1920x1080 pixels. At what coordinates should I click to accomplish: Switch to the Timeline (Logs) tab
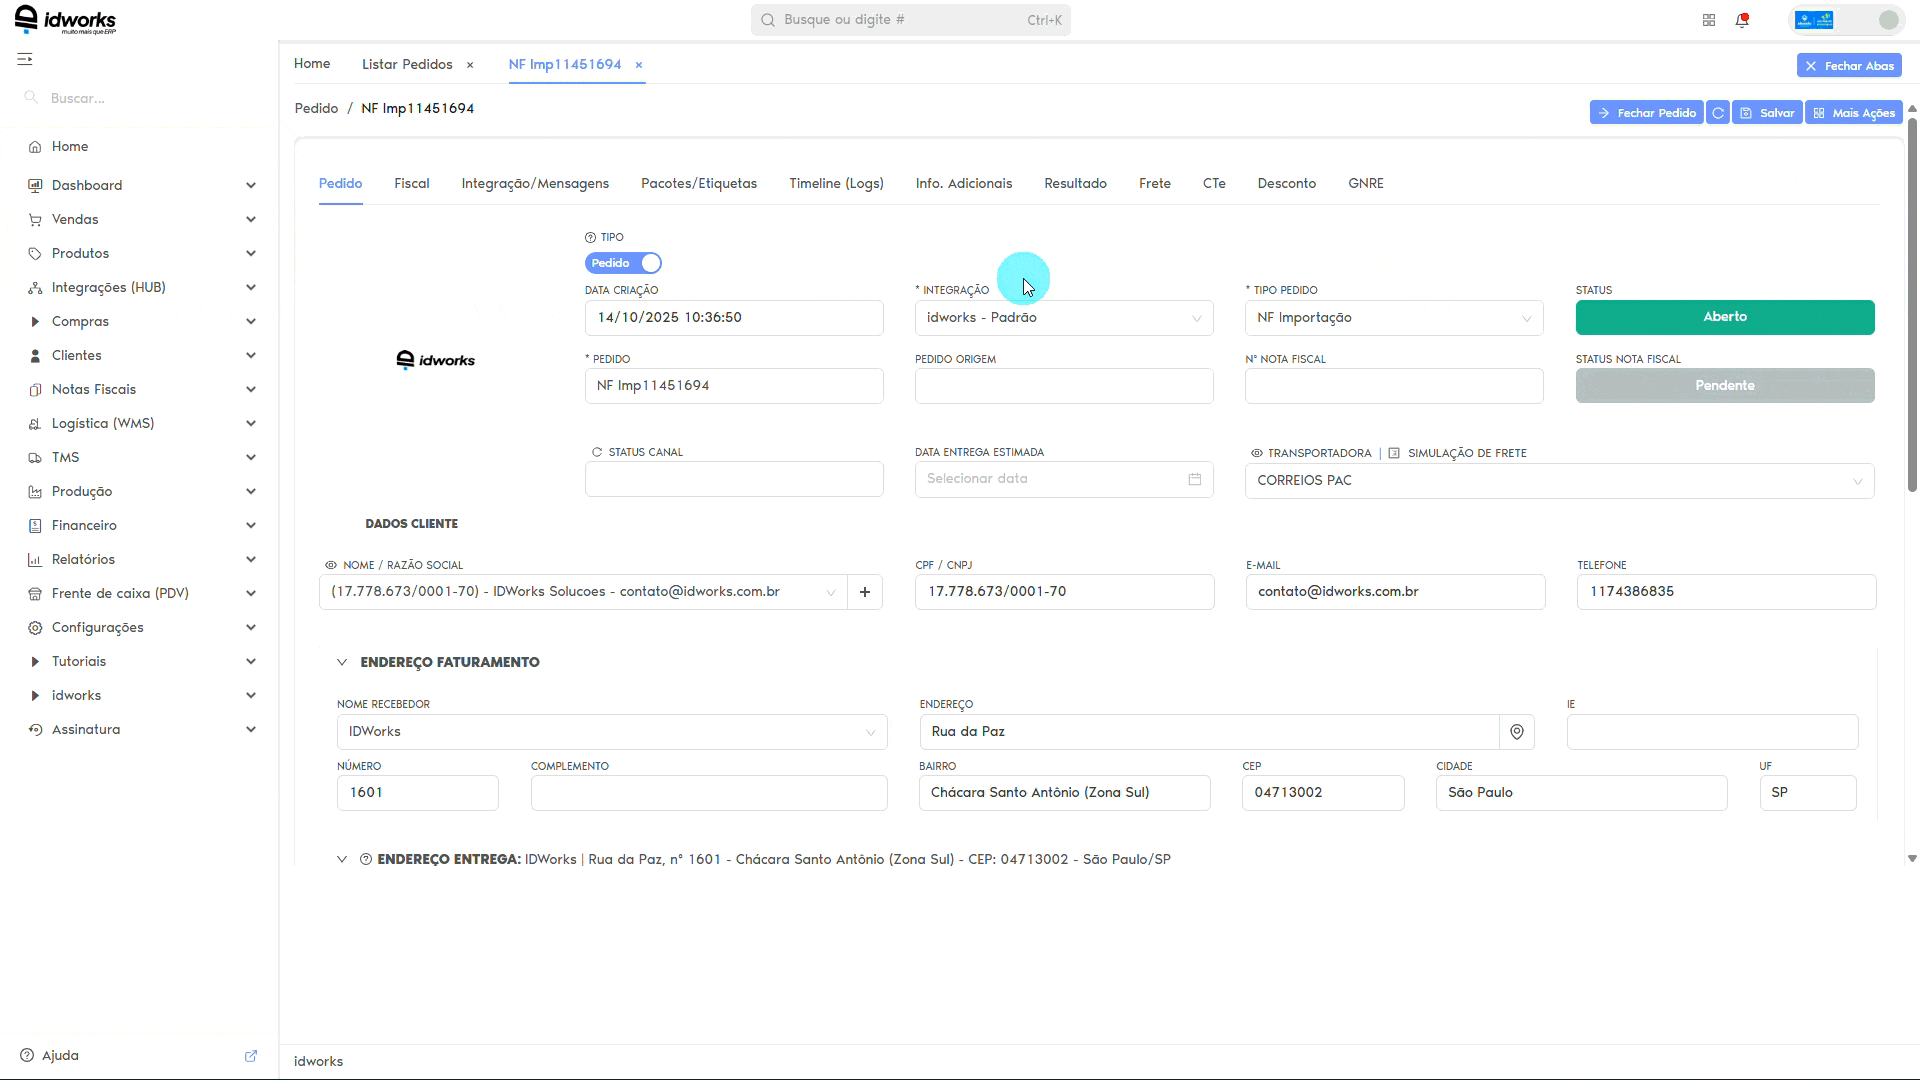pos(836,184)
